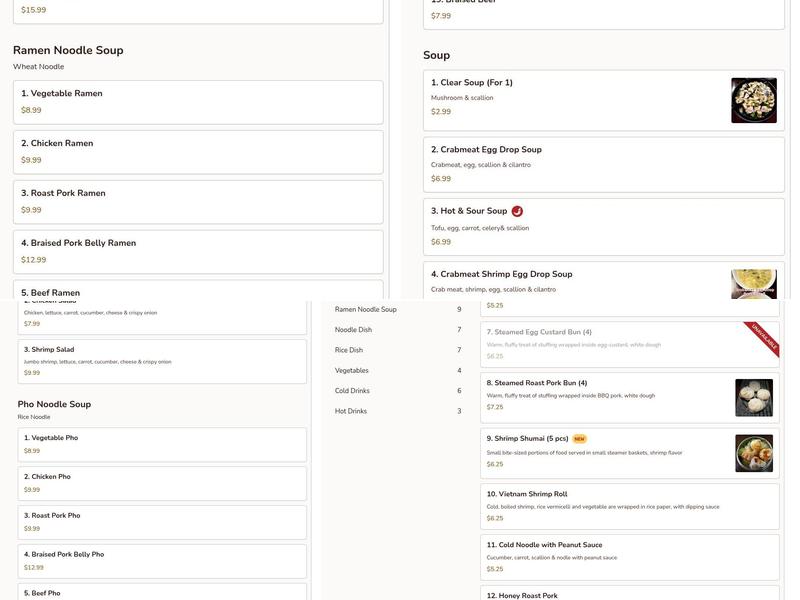
Task: Select the Cold Drinks category
Action: 352,391
